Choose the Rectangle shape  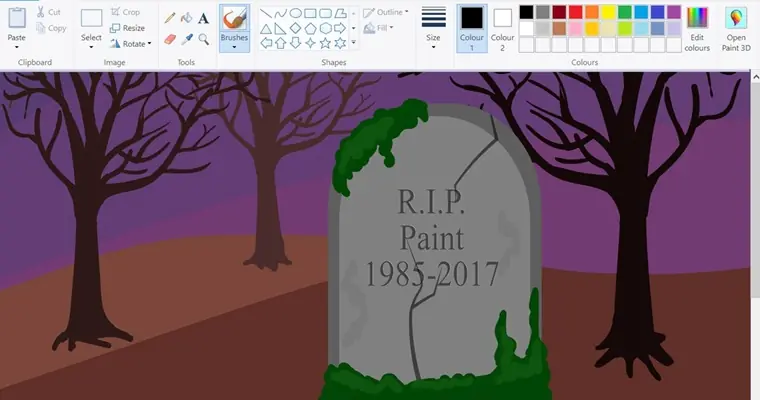click(x=310, y=13)
